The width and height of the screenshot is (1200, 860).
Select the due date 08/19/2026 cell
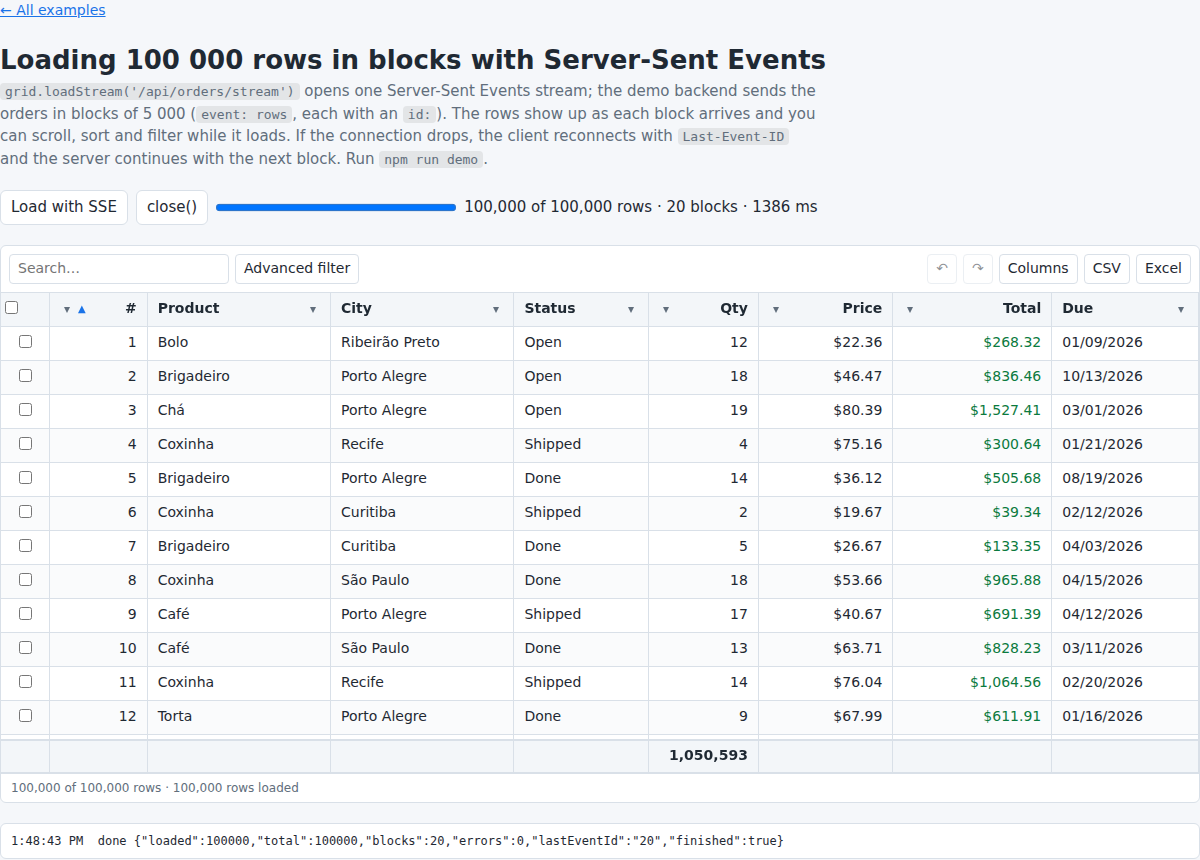pos(1125,478)
